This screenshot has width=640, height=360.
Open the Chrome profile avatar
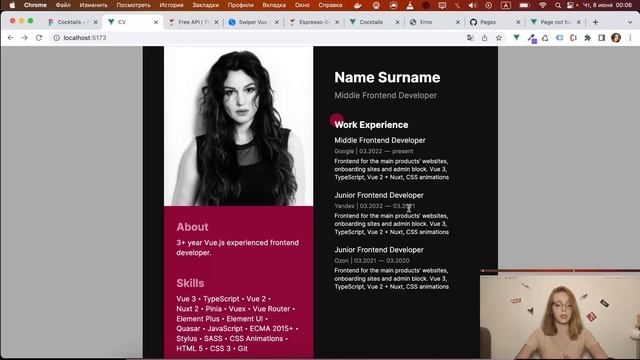616,38
